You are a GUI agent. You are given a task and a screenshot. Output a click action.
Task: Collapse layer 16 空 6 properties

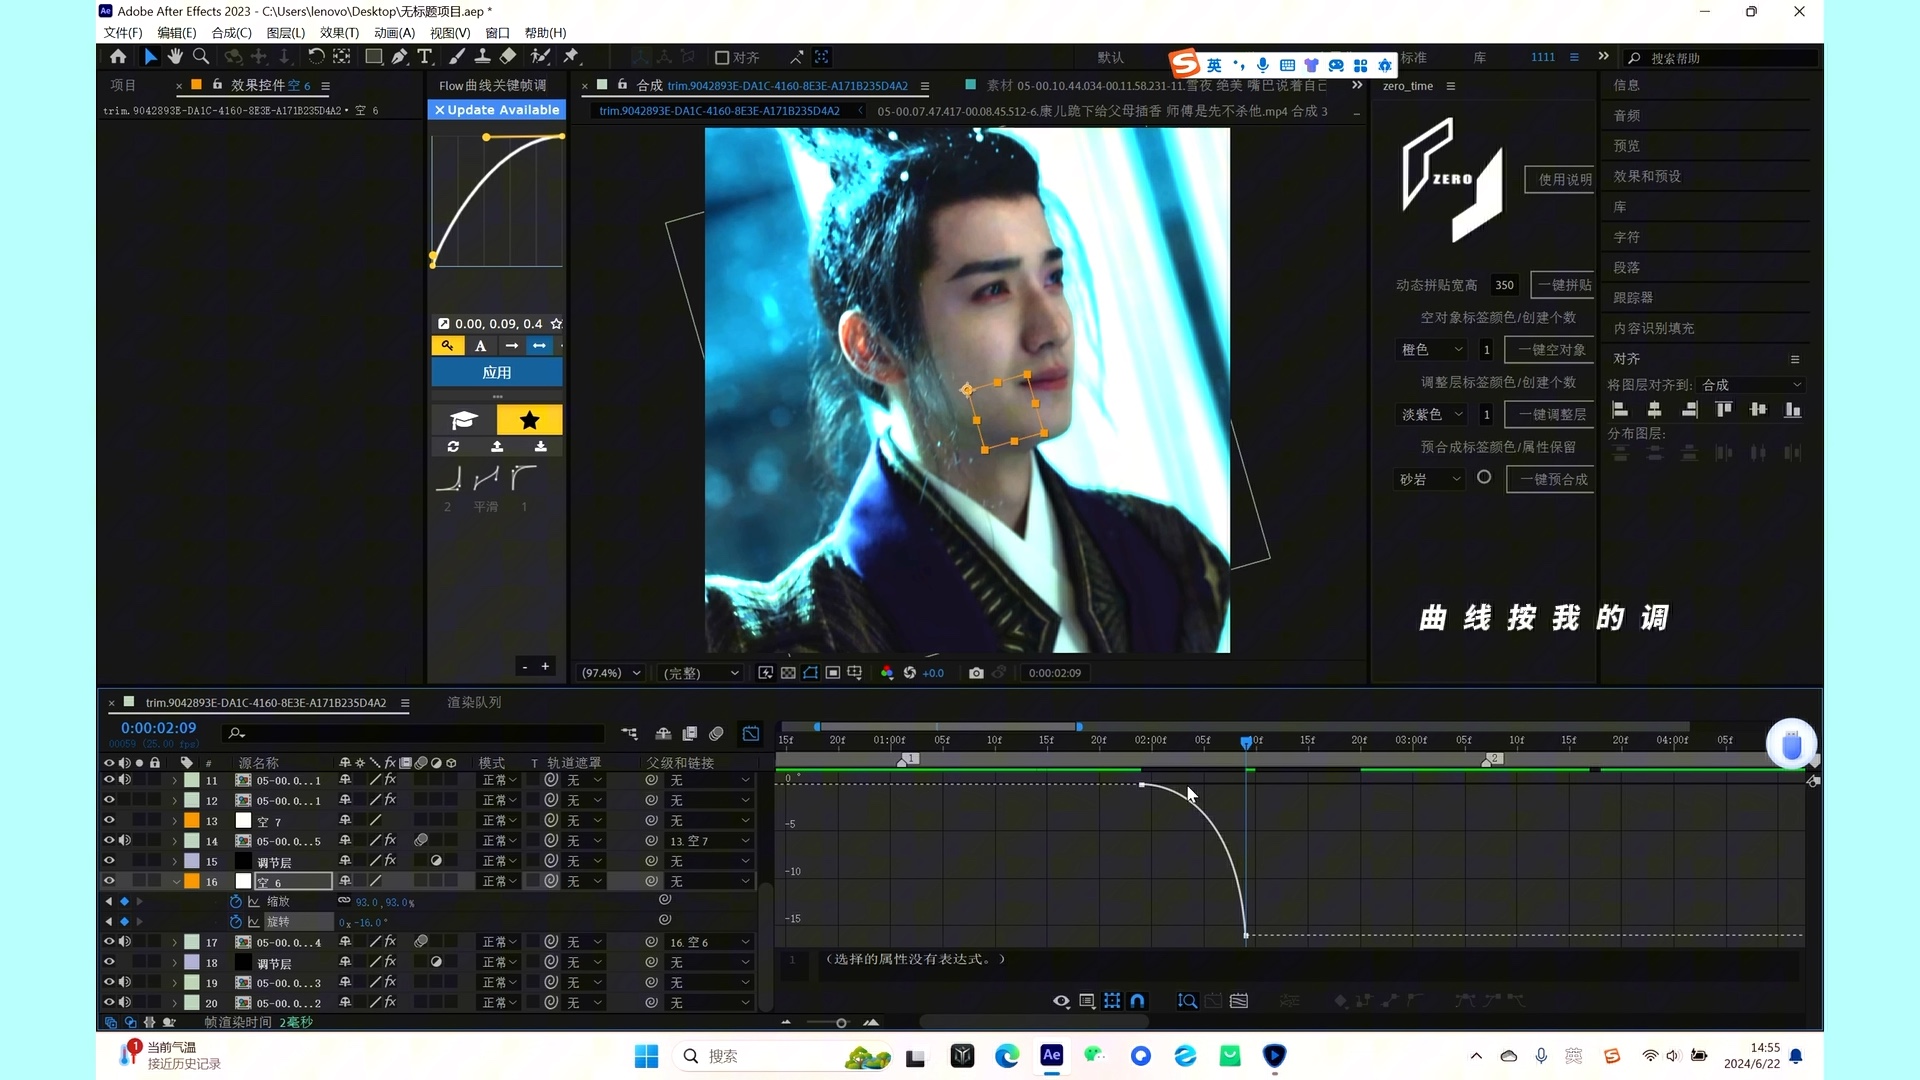pyautogui.click(x=175, y=881)
